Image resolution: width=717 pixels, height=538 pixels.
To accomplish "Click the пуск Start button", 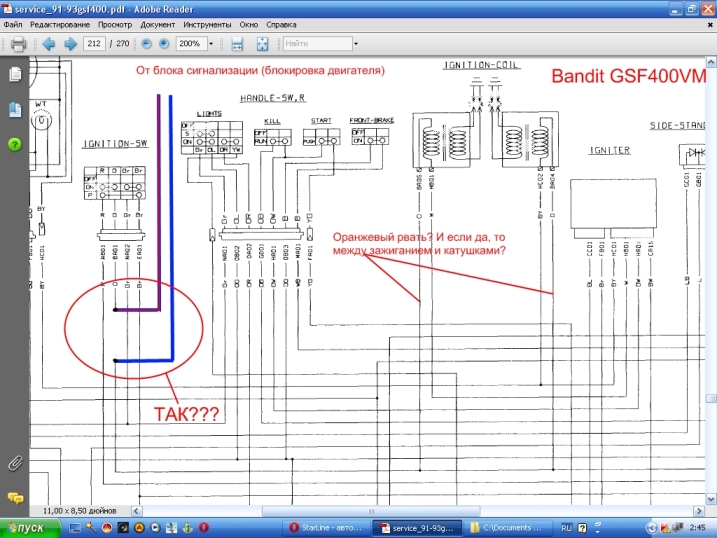I will pos(27,527).
